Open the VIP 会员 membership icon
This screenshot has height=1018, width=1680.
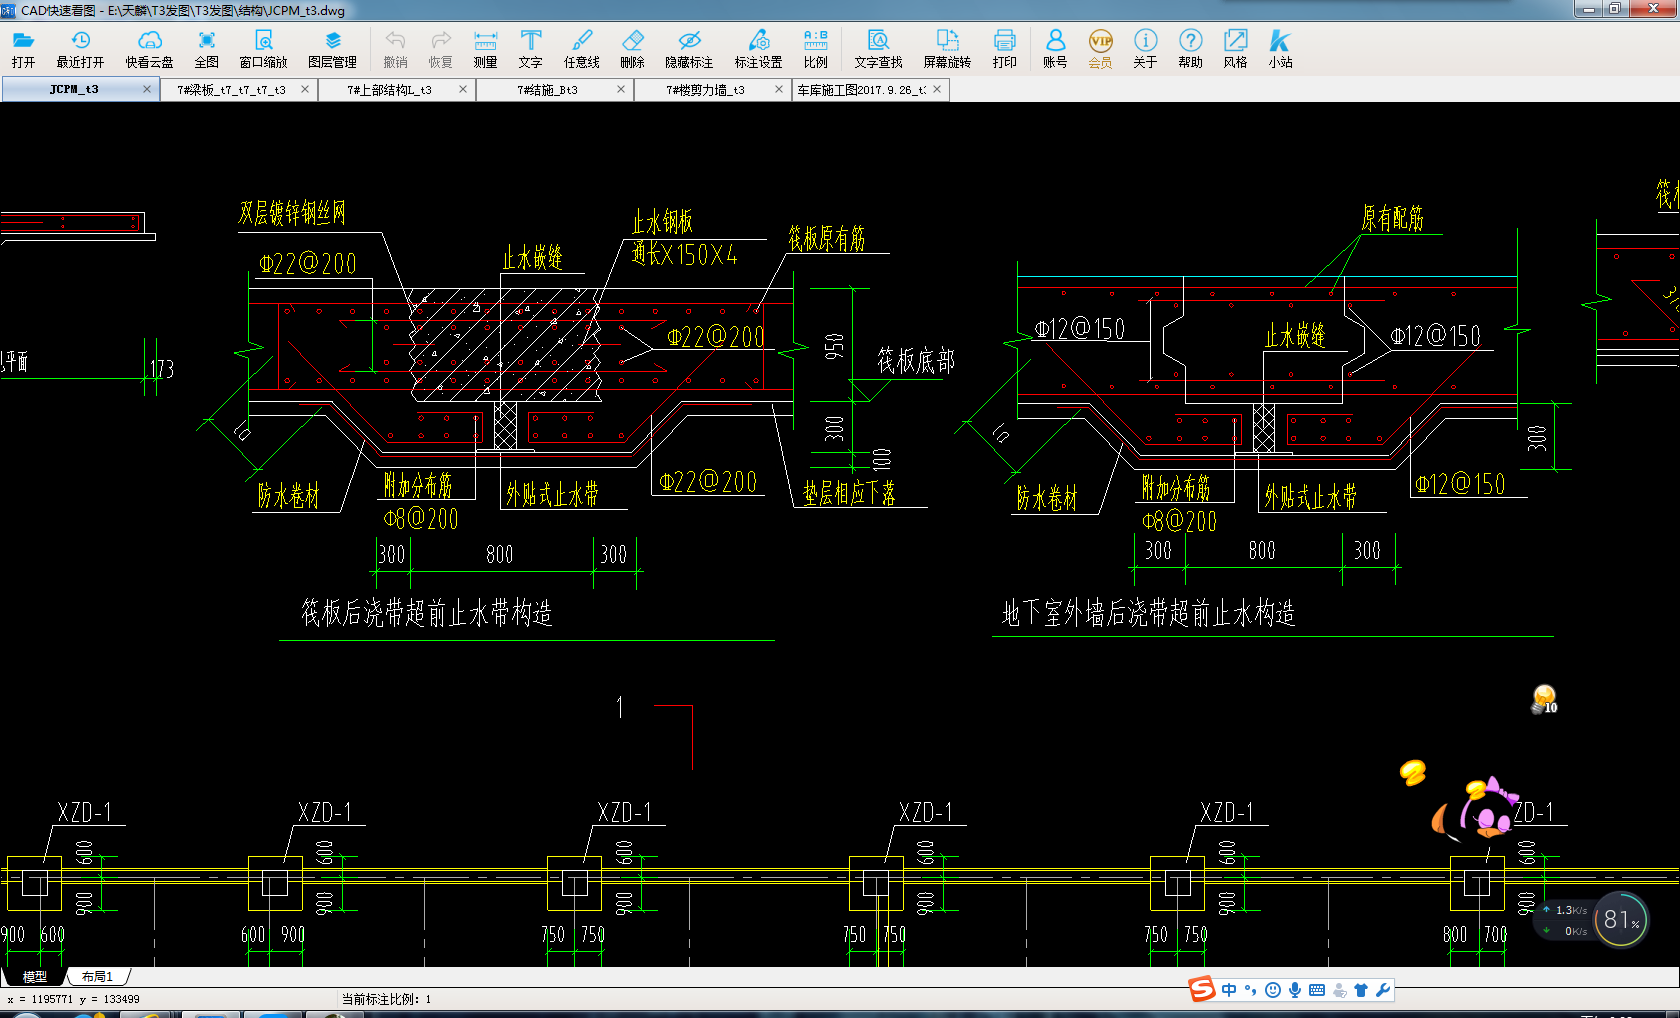(1100, 48)
